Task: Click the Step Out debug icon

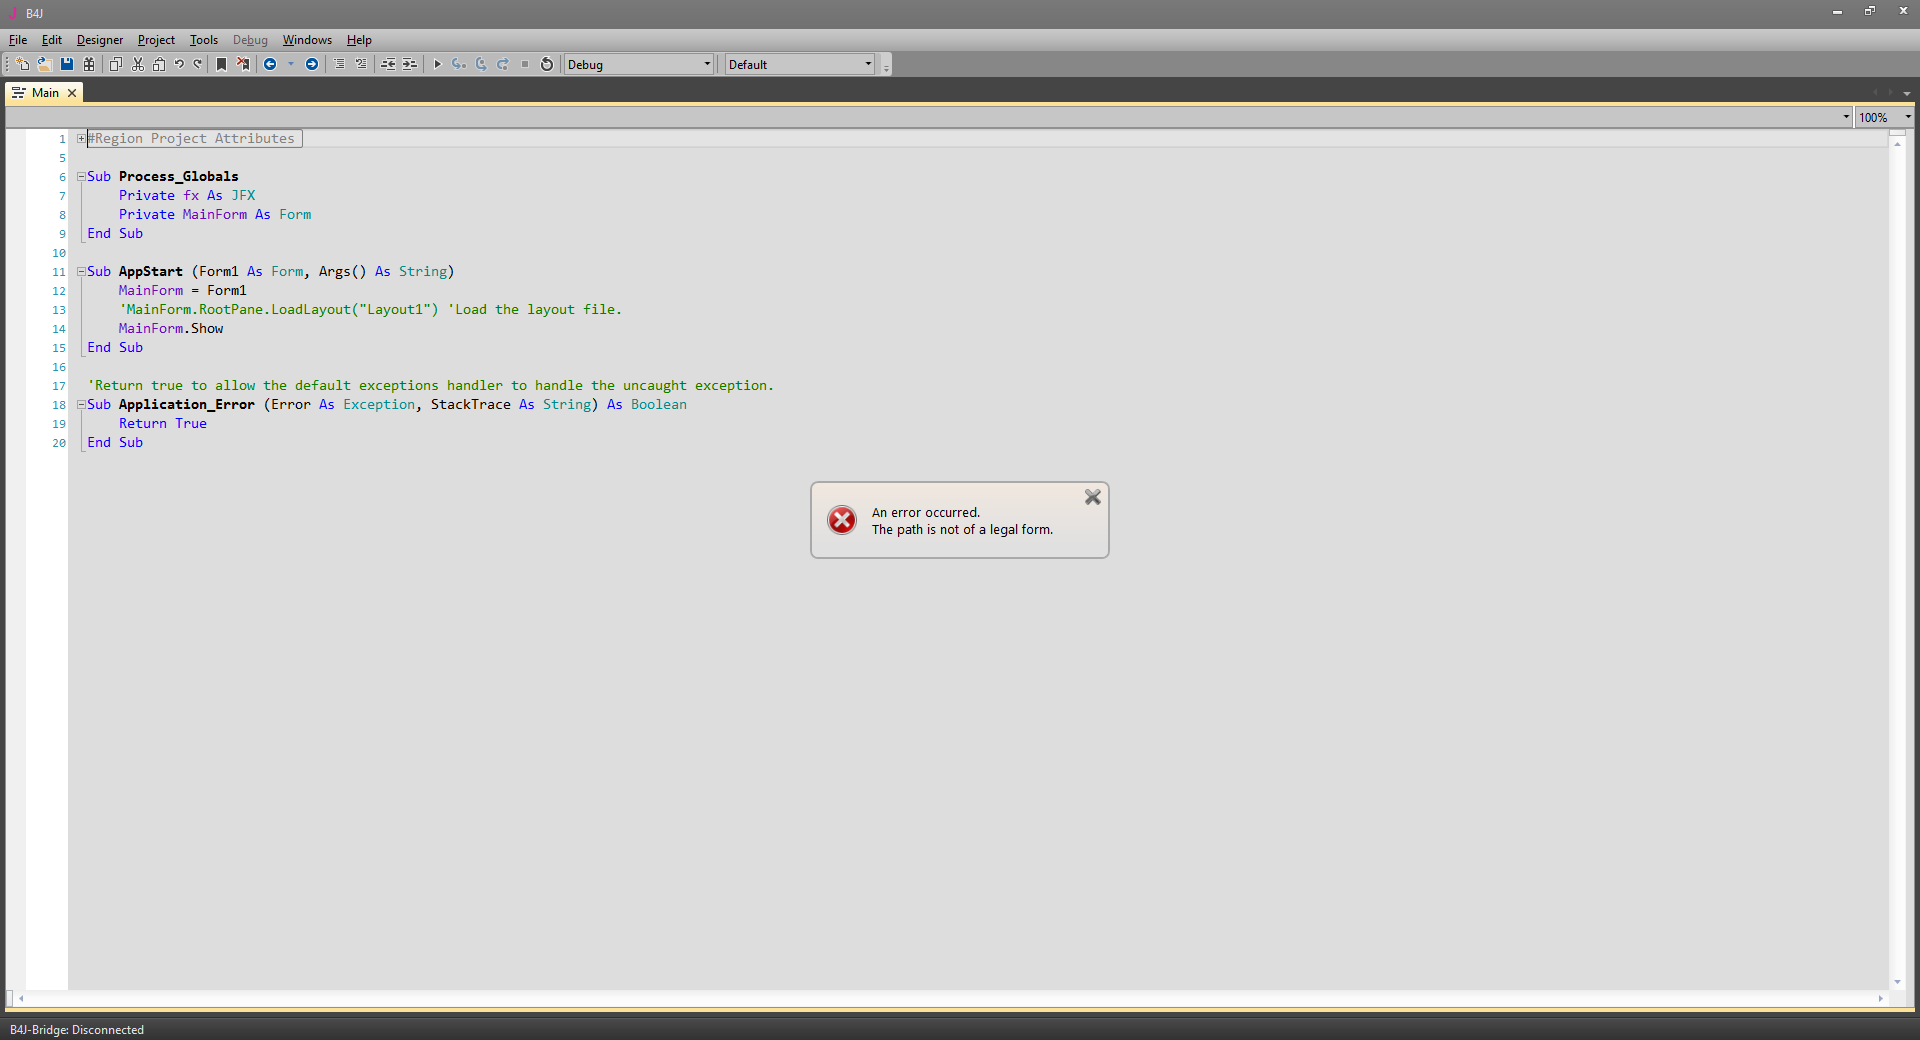Action: coord(503,64)
